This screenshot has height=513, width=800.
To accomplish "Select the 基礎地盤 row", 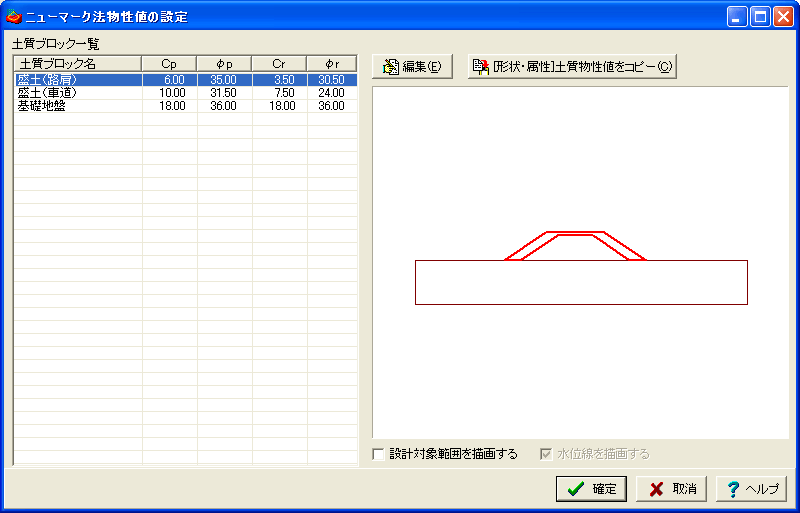I will click(x=185, y=106).
